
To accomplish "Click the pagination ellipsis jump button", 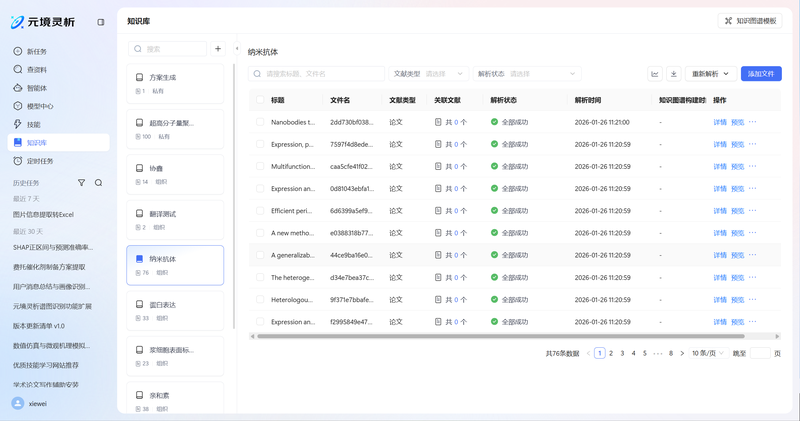I will tap(658, 353).
